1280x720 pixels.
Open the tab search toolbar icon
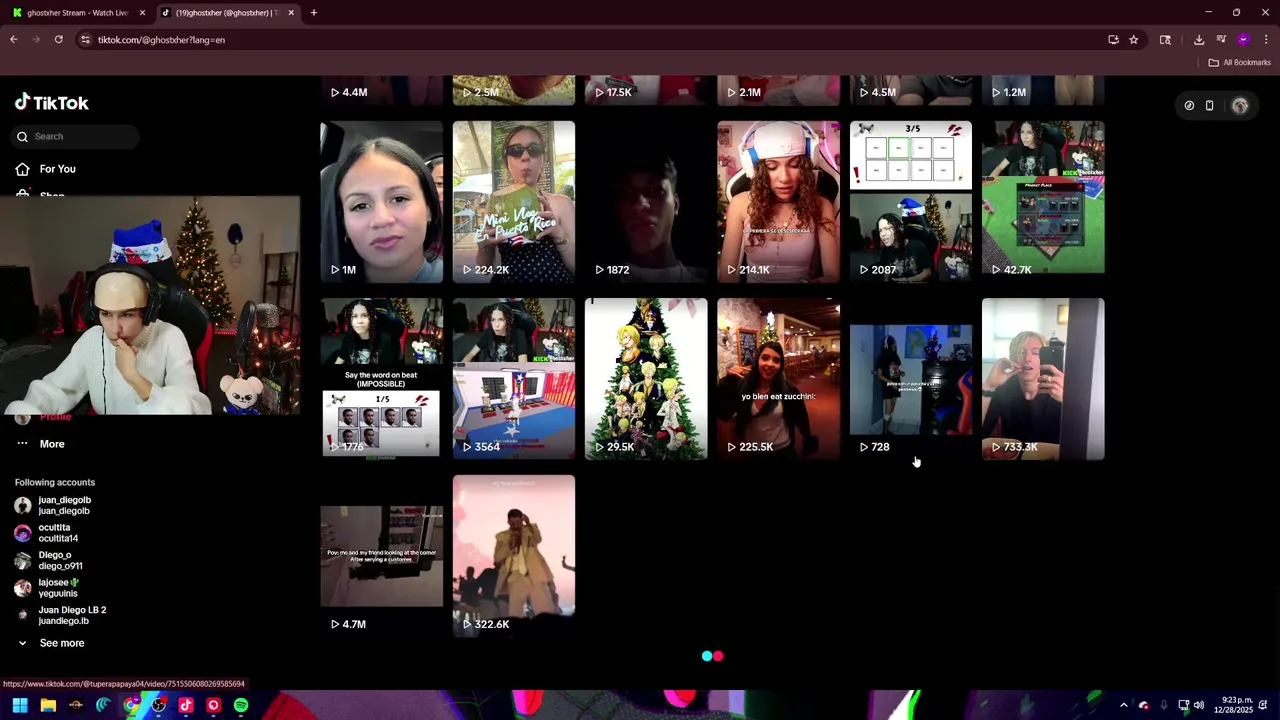[x=1165, y=40]
